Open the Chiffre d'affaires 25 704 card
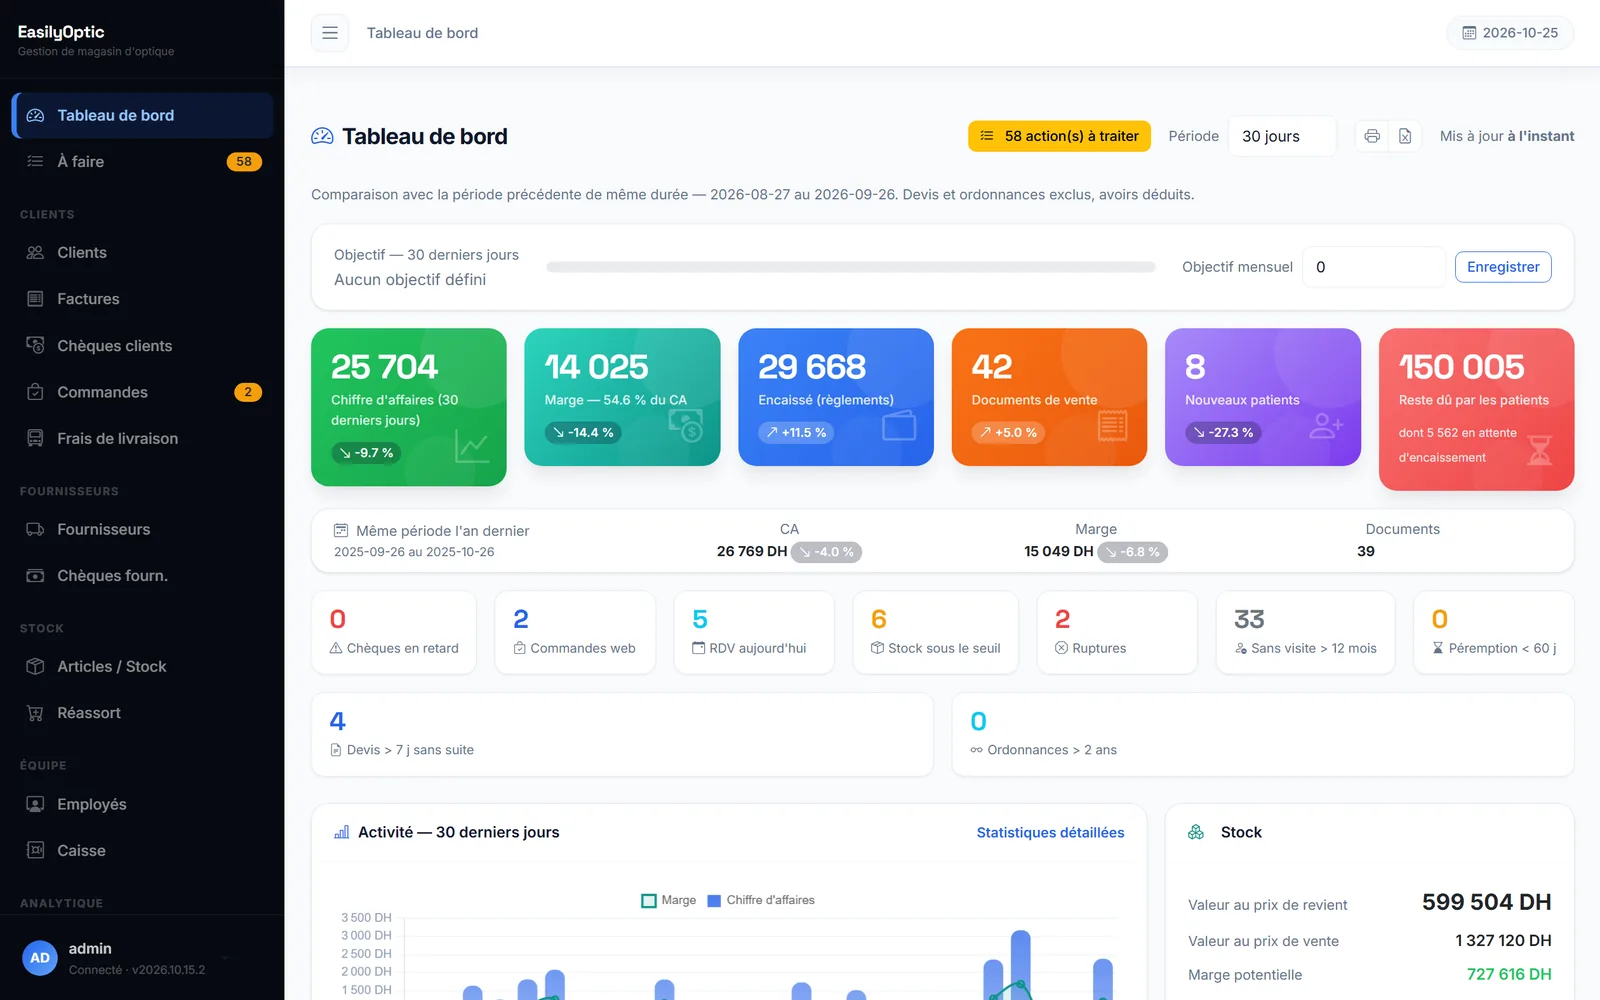1600x1000 pixels. (409, 407)
